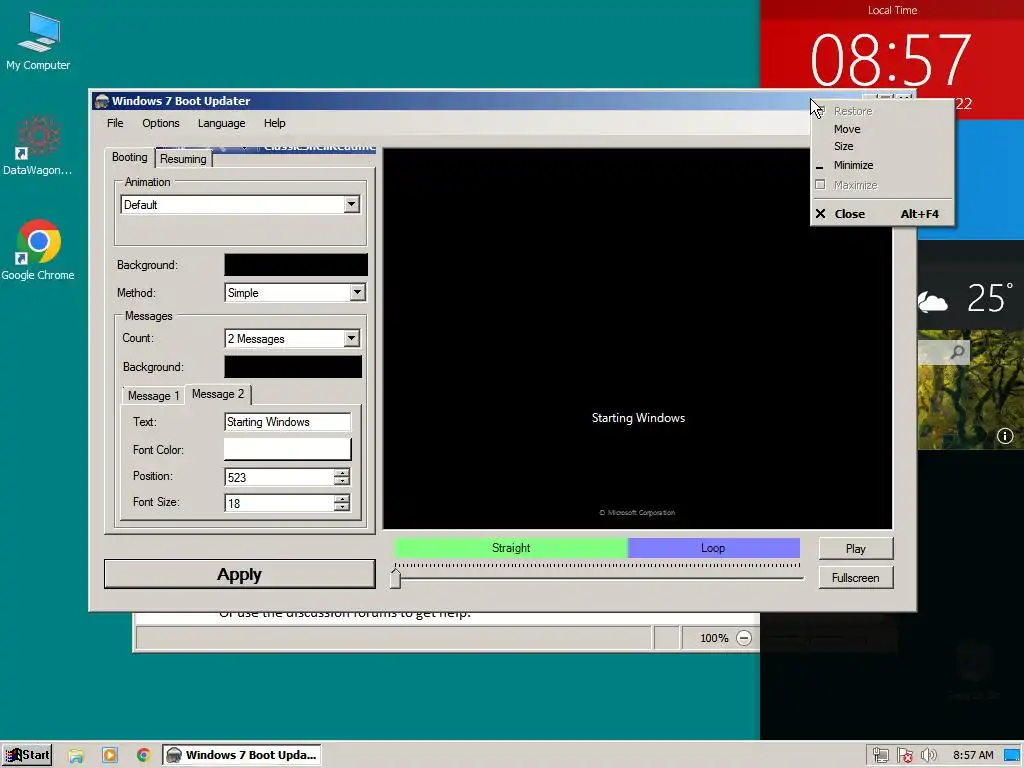Image resolution: width=1024 pixels, height=768 pixels.
Task: Click the blue Loop segment
Action: 713,548
